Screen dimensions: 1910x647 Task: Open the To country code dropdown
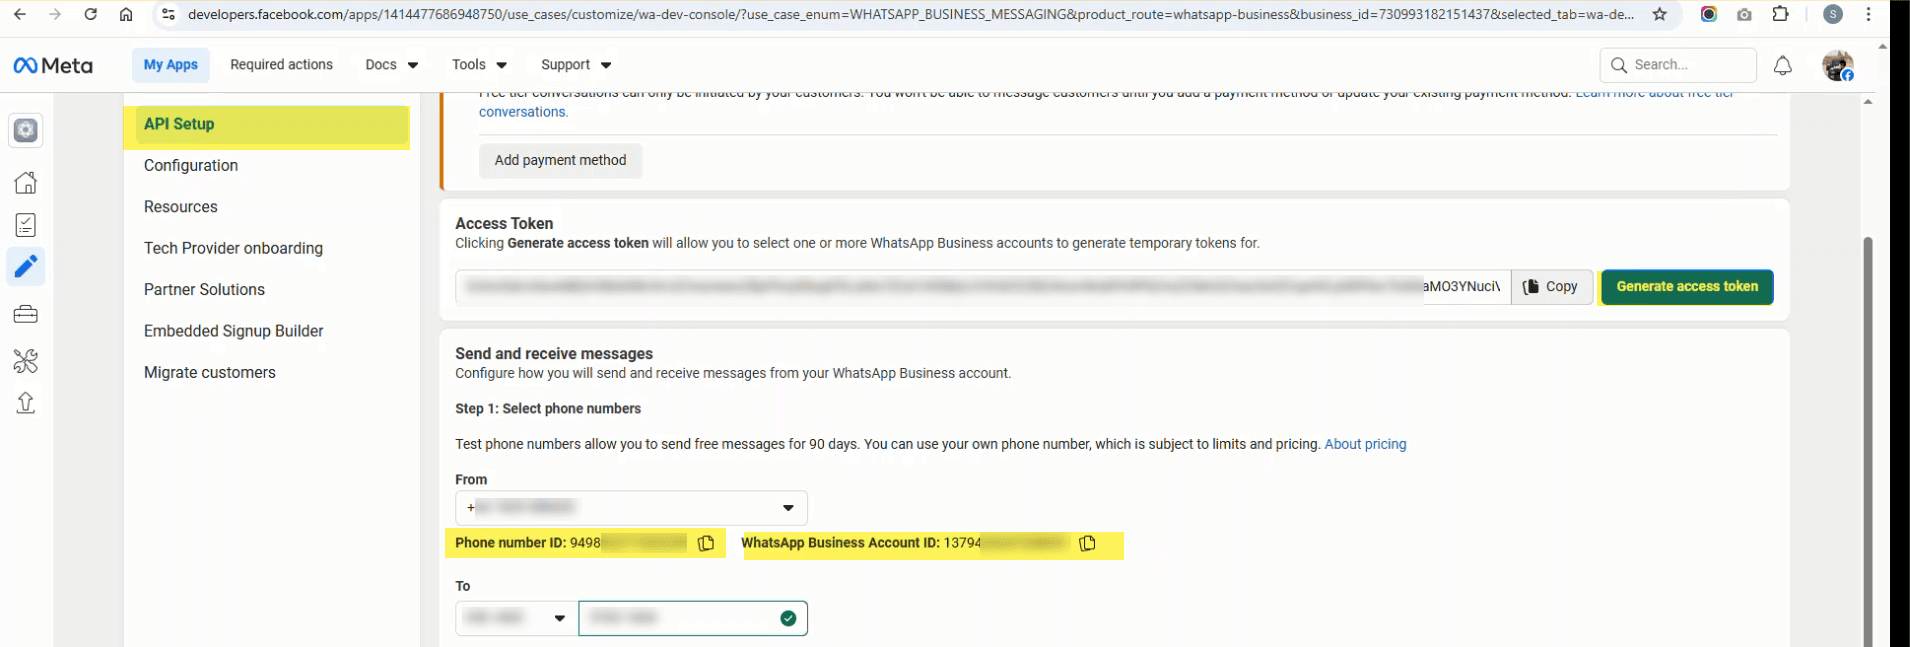pos(517,618)
